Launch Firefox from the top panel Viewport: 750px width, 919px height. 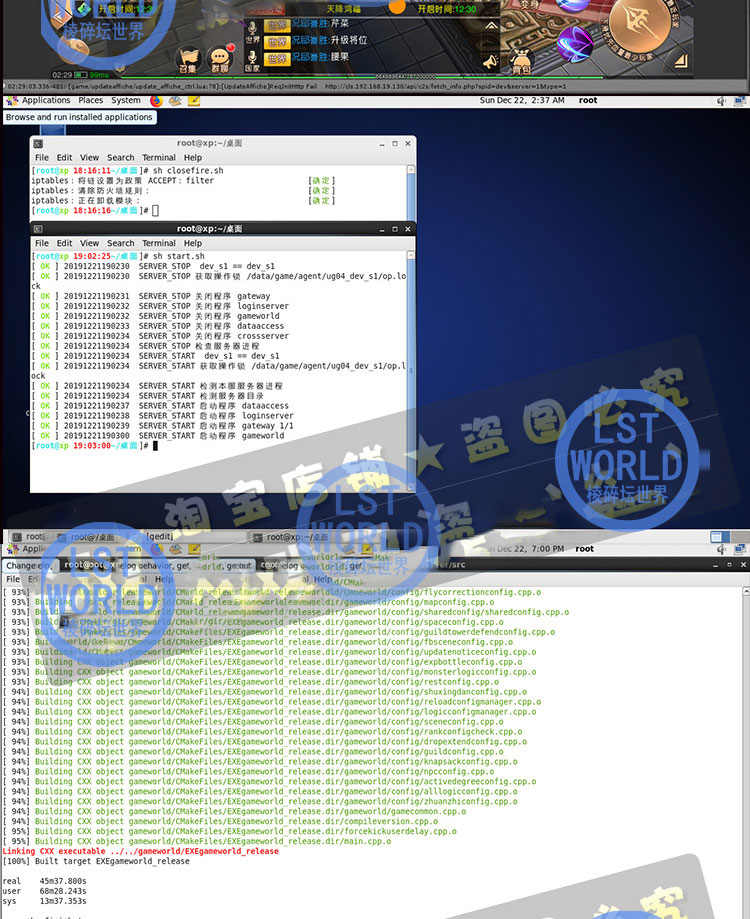point(156,101)
